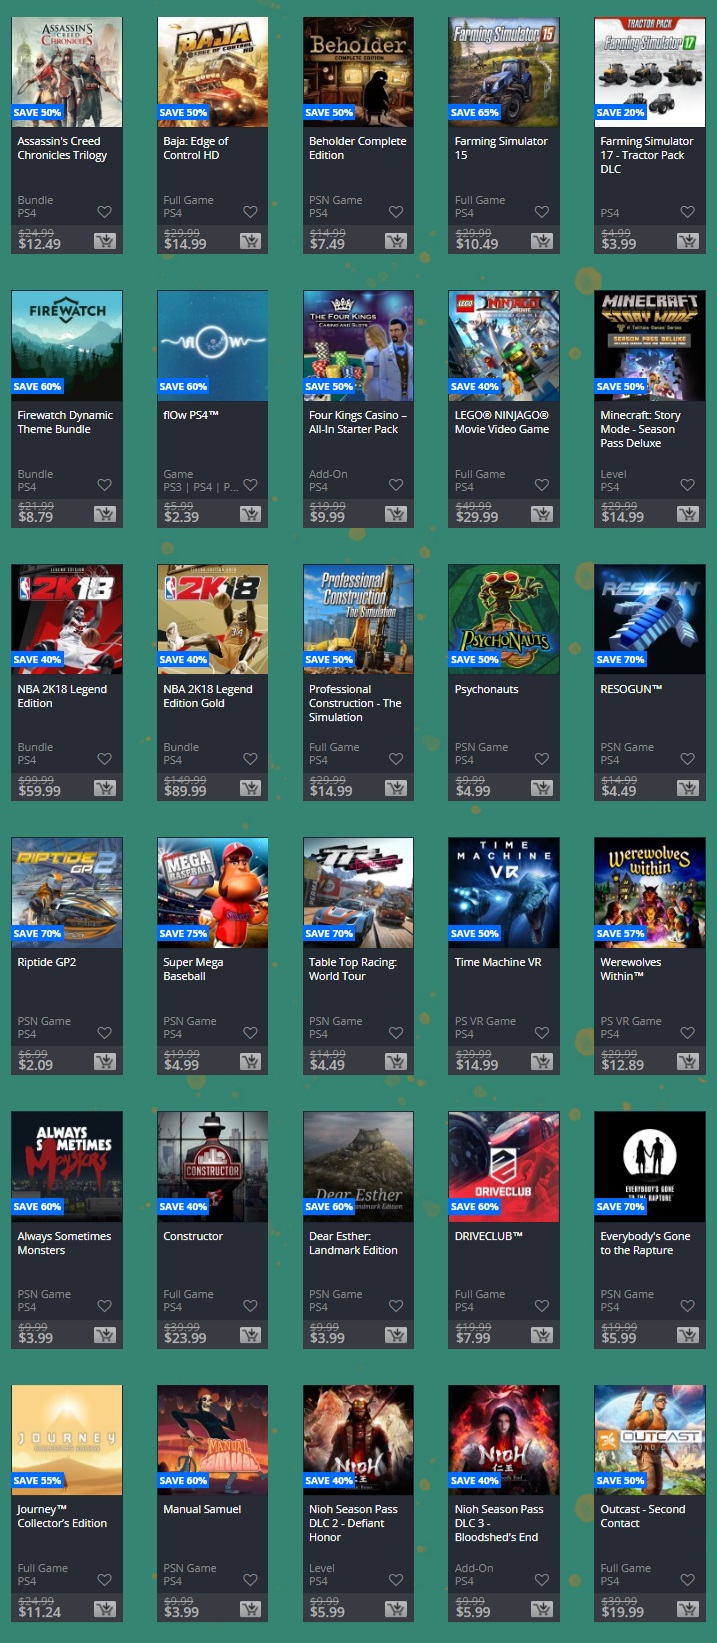Open Manual Samuel title link
This screenshot has height=1643, width=717.
202,1509
